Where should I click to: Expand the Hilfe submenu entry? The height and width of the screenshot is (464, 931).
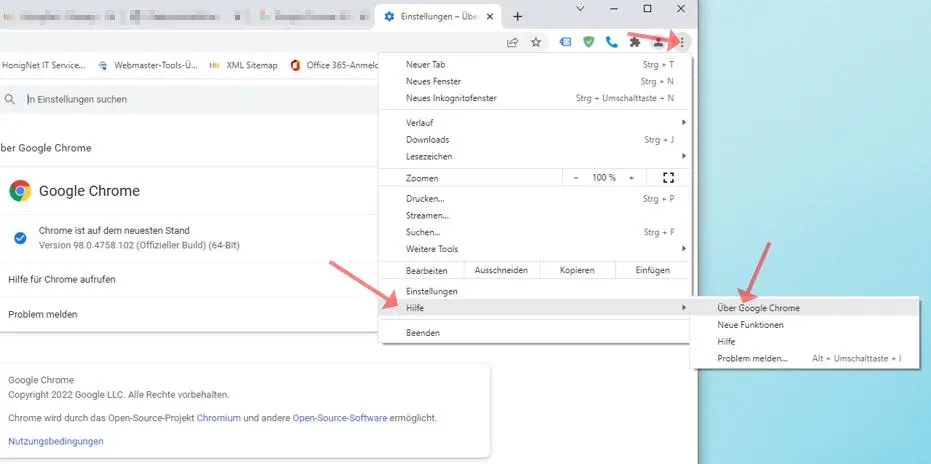(534, 308)
